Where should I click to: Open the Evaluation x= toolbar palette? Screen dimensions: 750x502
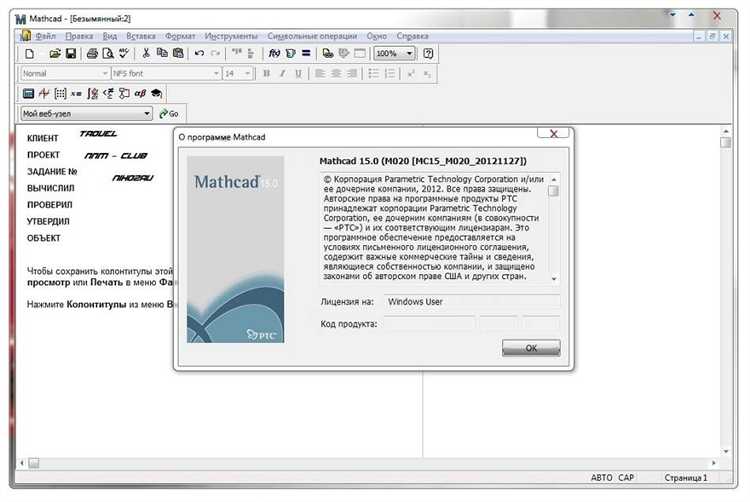click(76, 93)
